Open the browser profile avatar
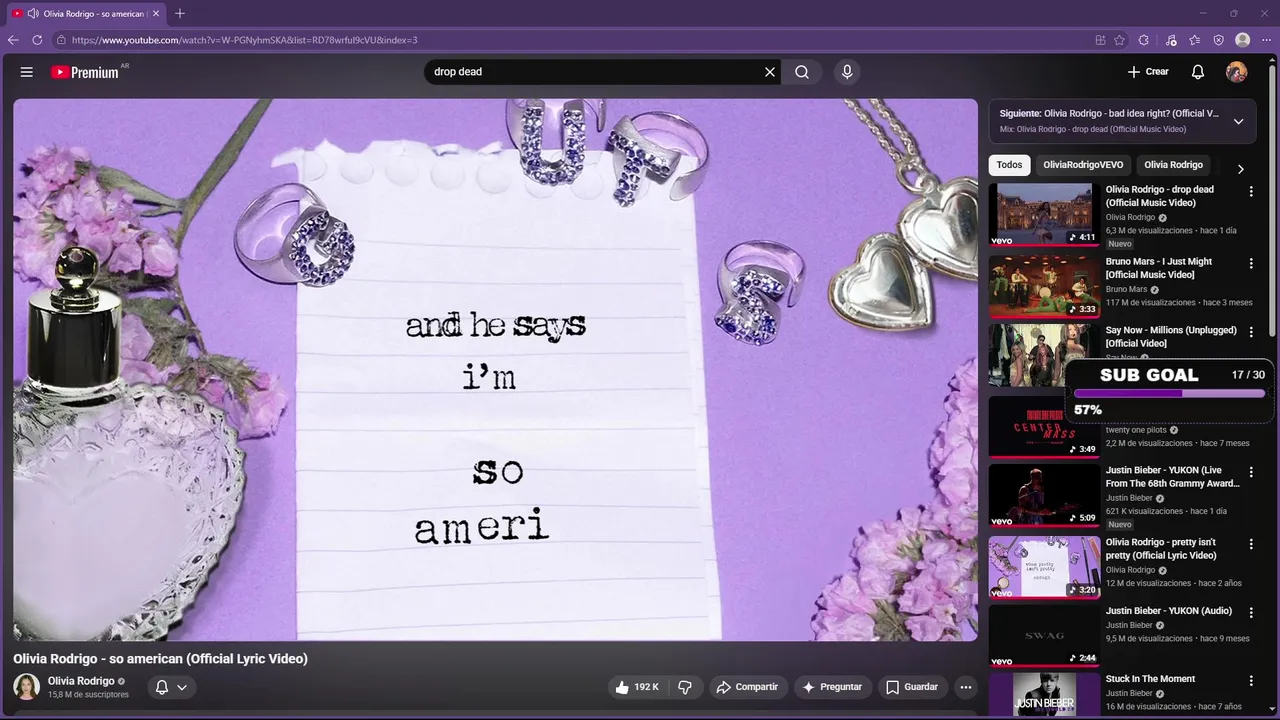Viewport: 1280px width, 720px height. pos(1243,40)
